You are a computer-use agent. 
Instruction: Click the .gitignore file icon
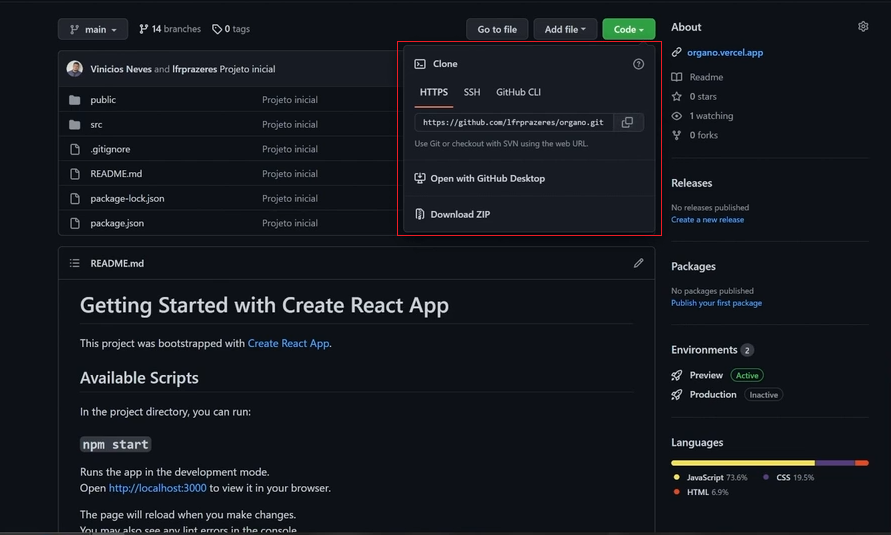coord(74,149)
